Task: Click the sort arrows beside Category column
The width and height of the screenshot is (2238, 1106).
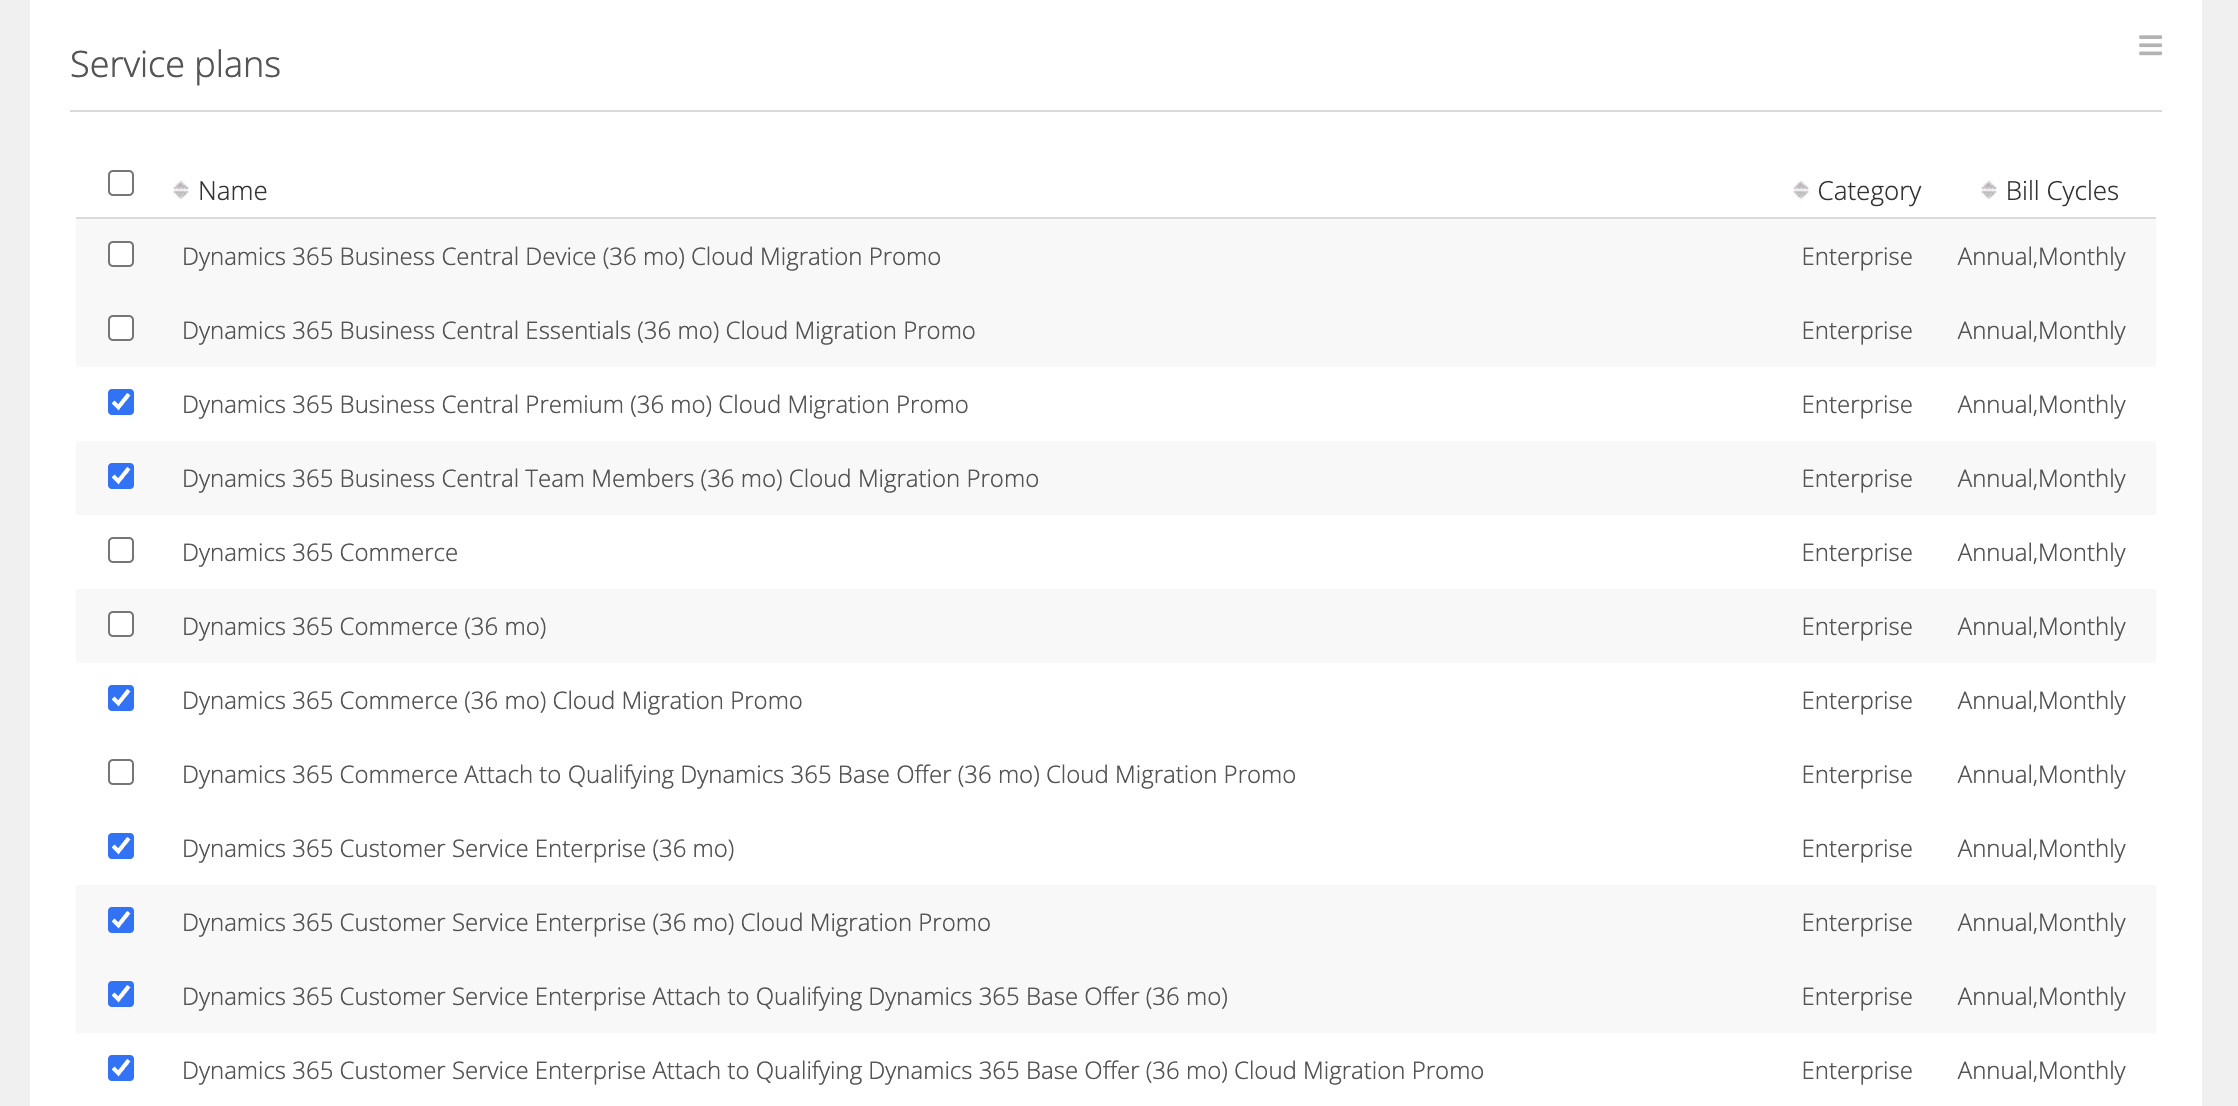Action: (1800, 190)
